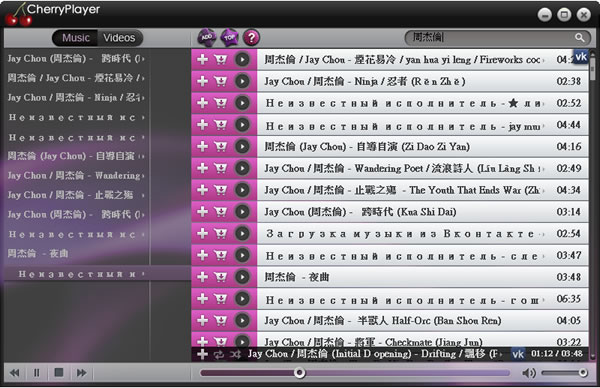This screenshot has height=388, width=600.
Task: Click vk badge in now-playing bar
Action: (518, 354)
